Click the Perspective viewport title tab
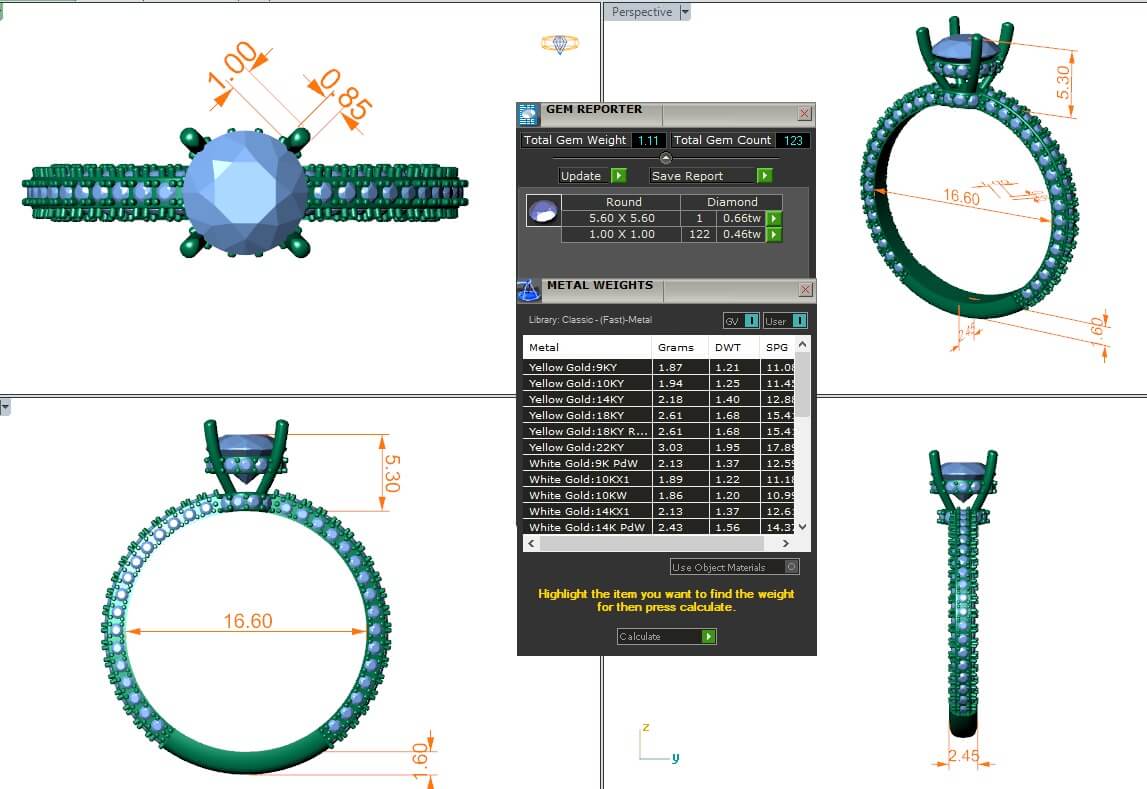 click(x=641, y=12)
